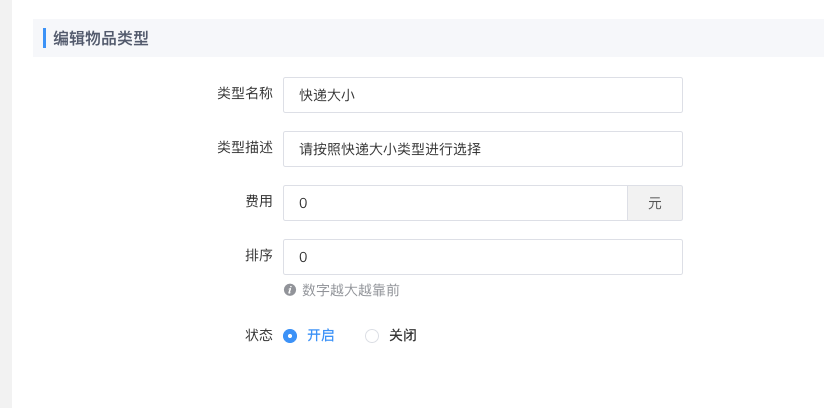The width and height of the screenshot is (824, 408).
Task: Click the 费用 field label
Action: coord(259,201)
